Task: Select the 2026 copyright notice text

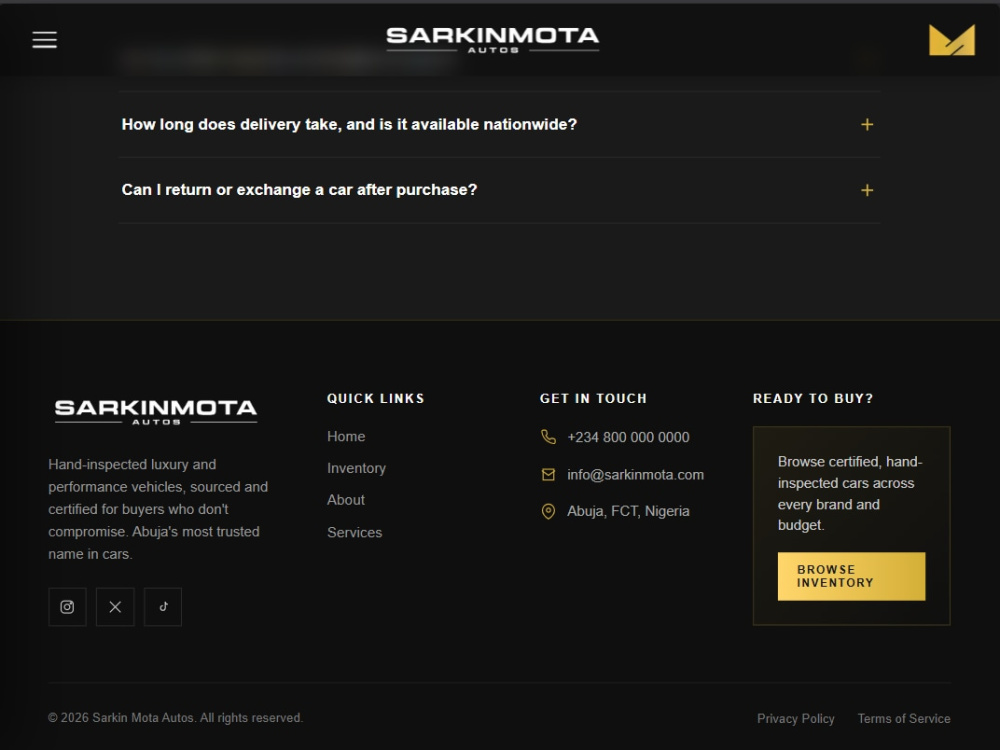Action: tap(175, 717)
